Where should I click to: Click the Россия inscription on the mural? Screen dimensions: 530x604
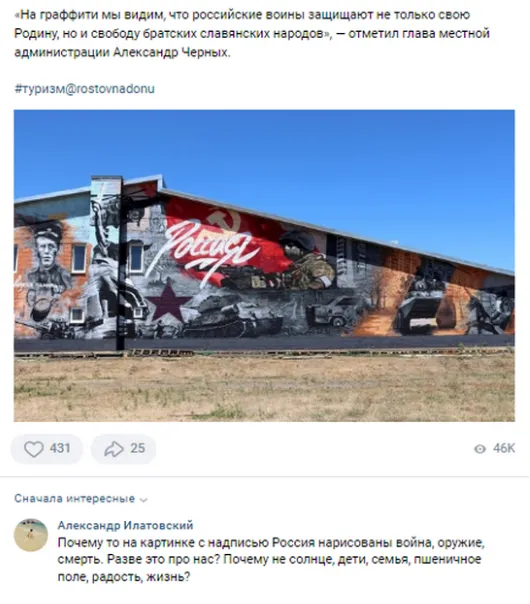pyautogui.click(x=210, y=250)
